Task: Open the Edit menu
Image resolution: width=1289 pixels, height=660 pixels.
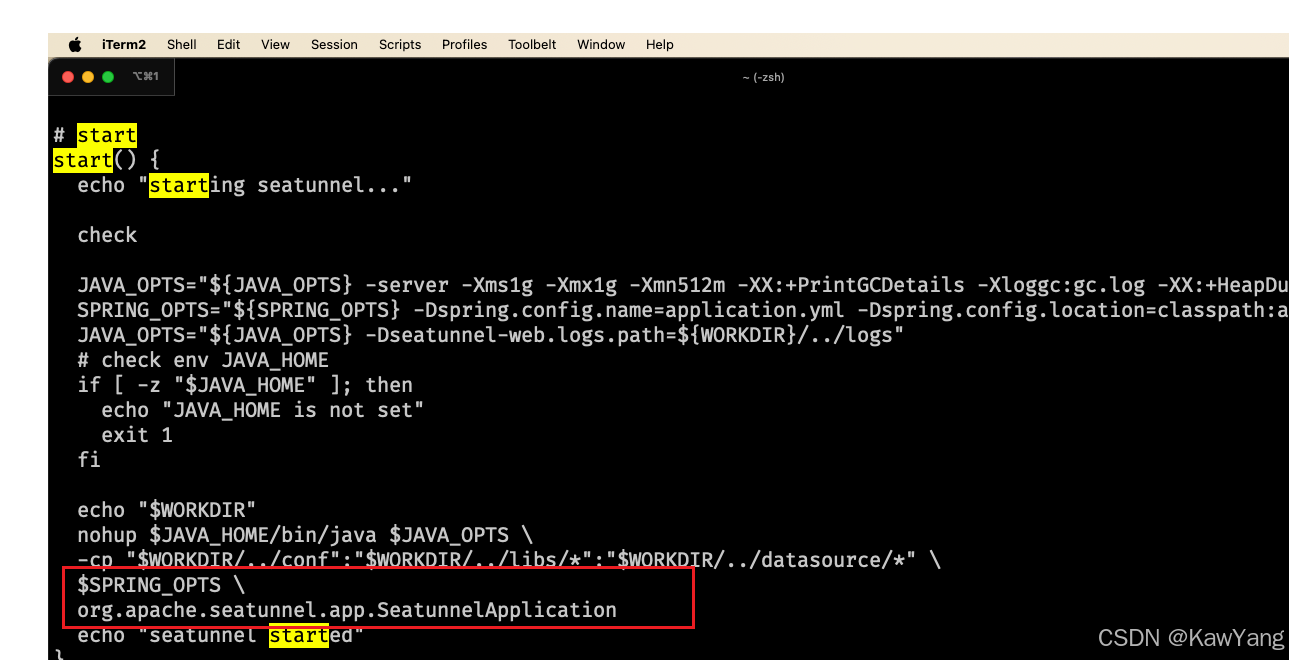Action: [229, 44]
